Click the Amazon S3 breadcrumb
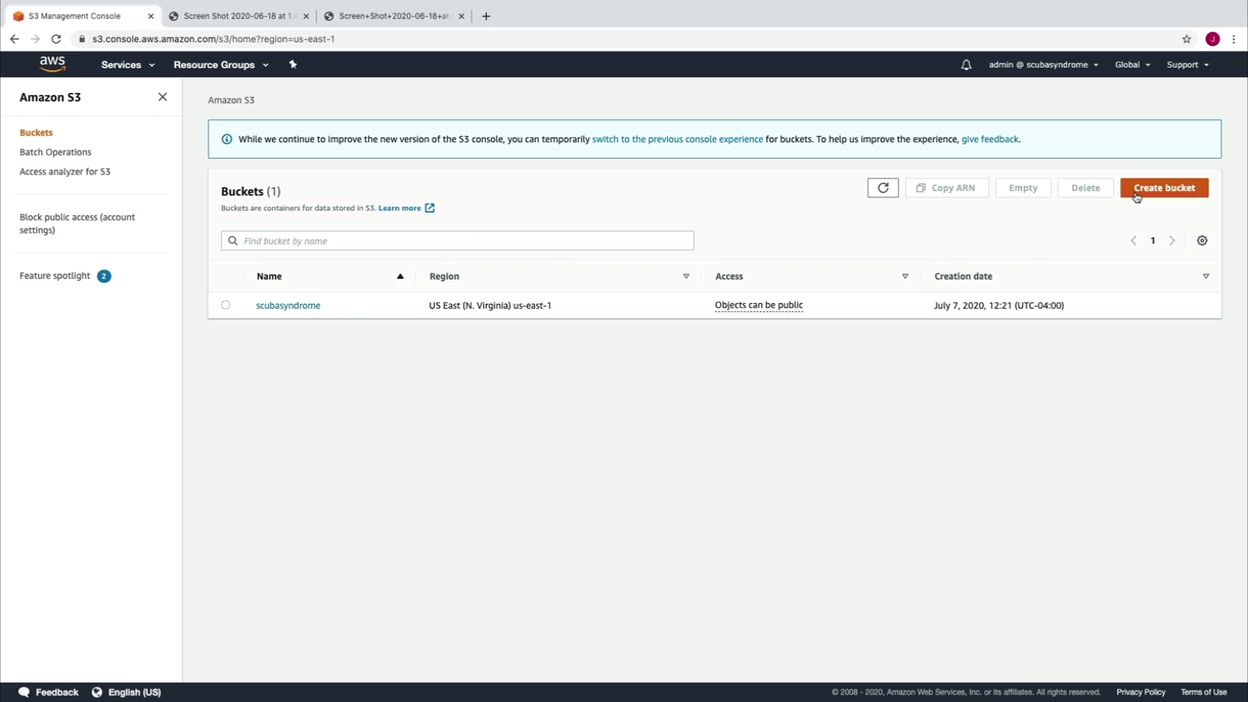This screenshot has width=1248, height=702. tap(231, 100)
